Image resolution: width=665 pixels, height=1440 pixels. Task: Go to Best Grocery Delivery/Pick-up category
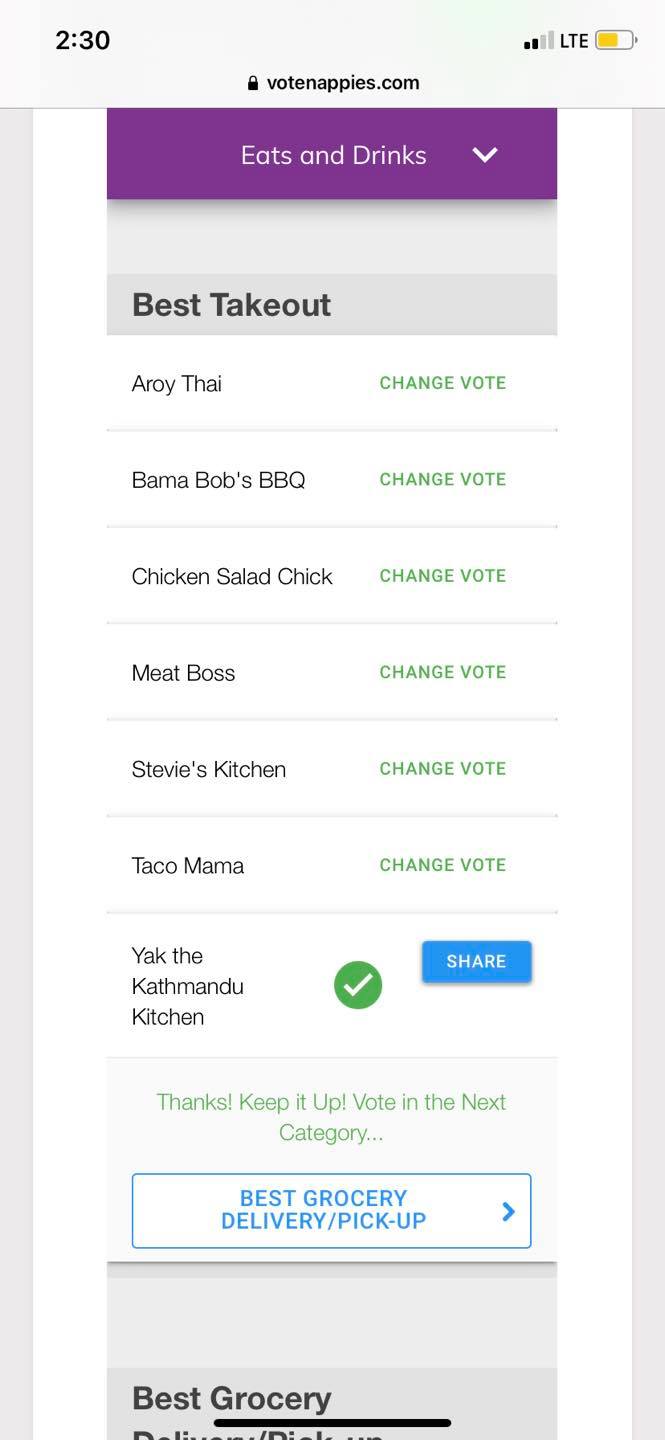(324, 1210)
